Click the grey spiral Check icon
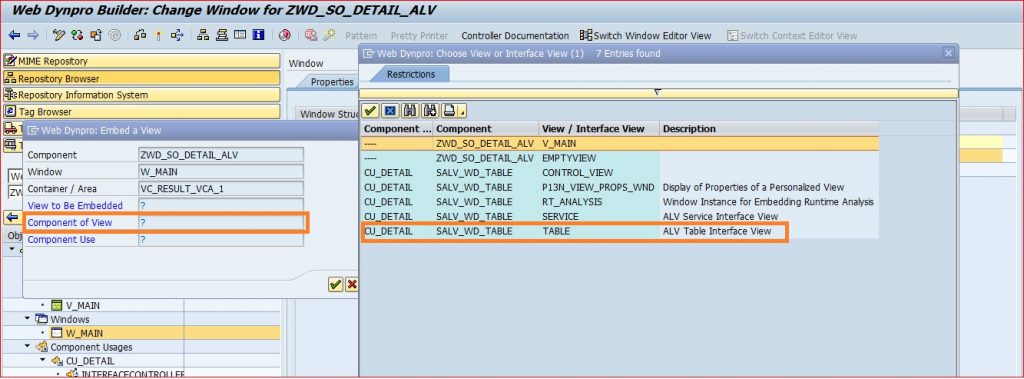1024x379 pixels. point(114,35)
